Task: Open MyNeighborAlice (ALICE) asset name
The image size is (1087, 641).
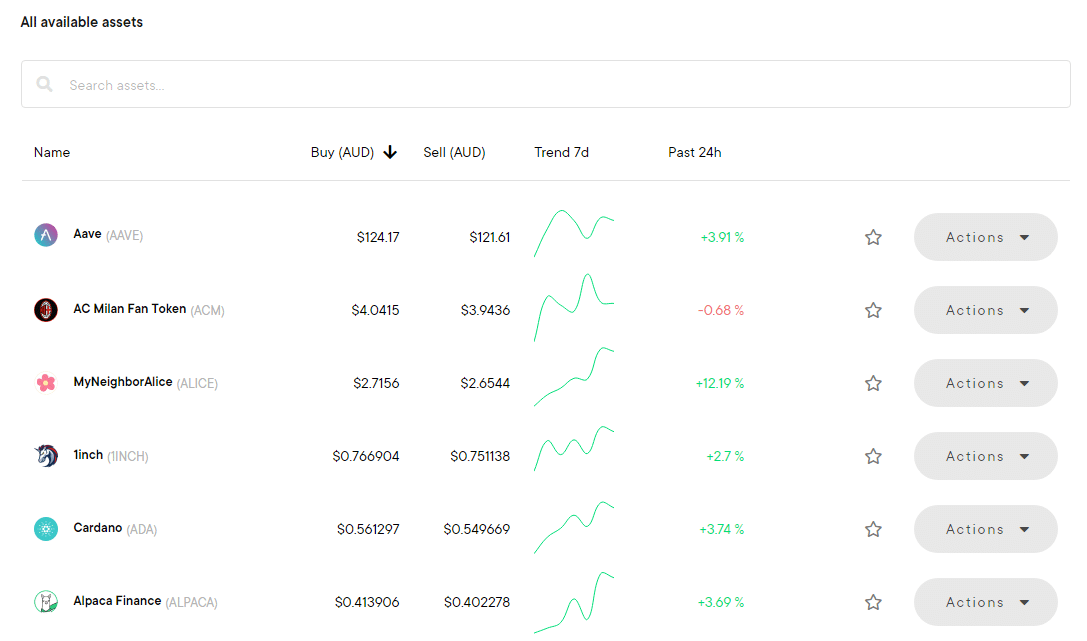Action: 146,383
